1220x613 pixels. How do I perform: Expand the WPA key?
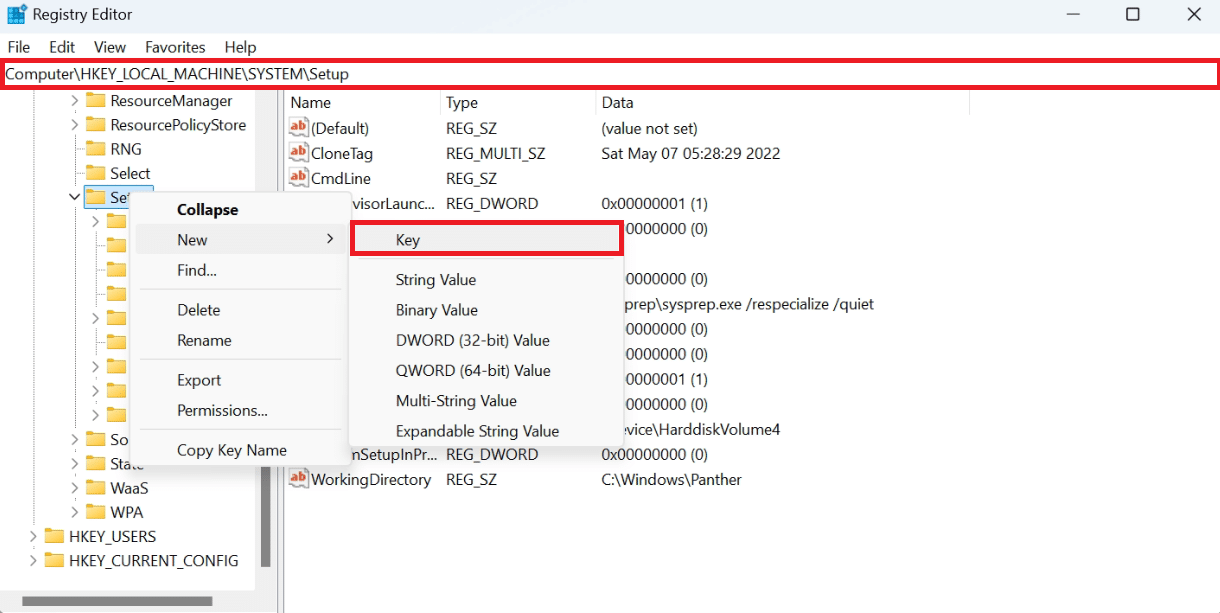[74, 512]
